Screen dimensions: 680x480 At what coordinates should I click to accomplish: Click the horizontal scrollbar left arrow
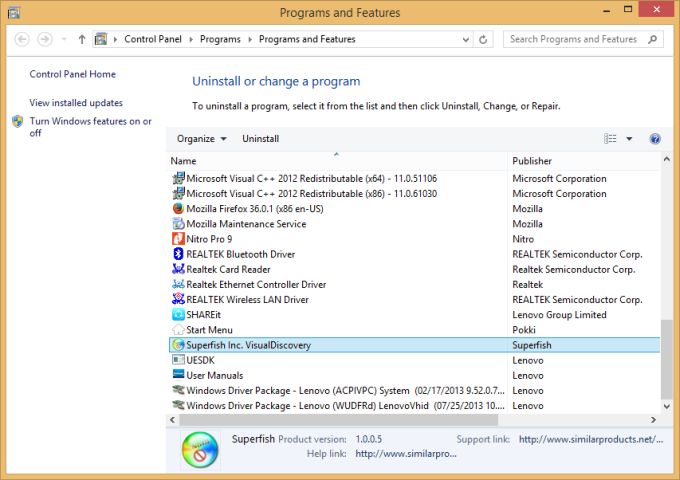pyautogui.click(x=173, y=420)
